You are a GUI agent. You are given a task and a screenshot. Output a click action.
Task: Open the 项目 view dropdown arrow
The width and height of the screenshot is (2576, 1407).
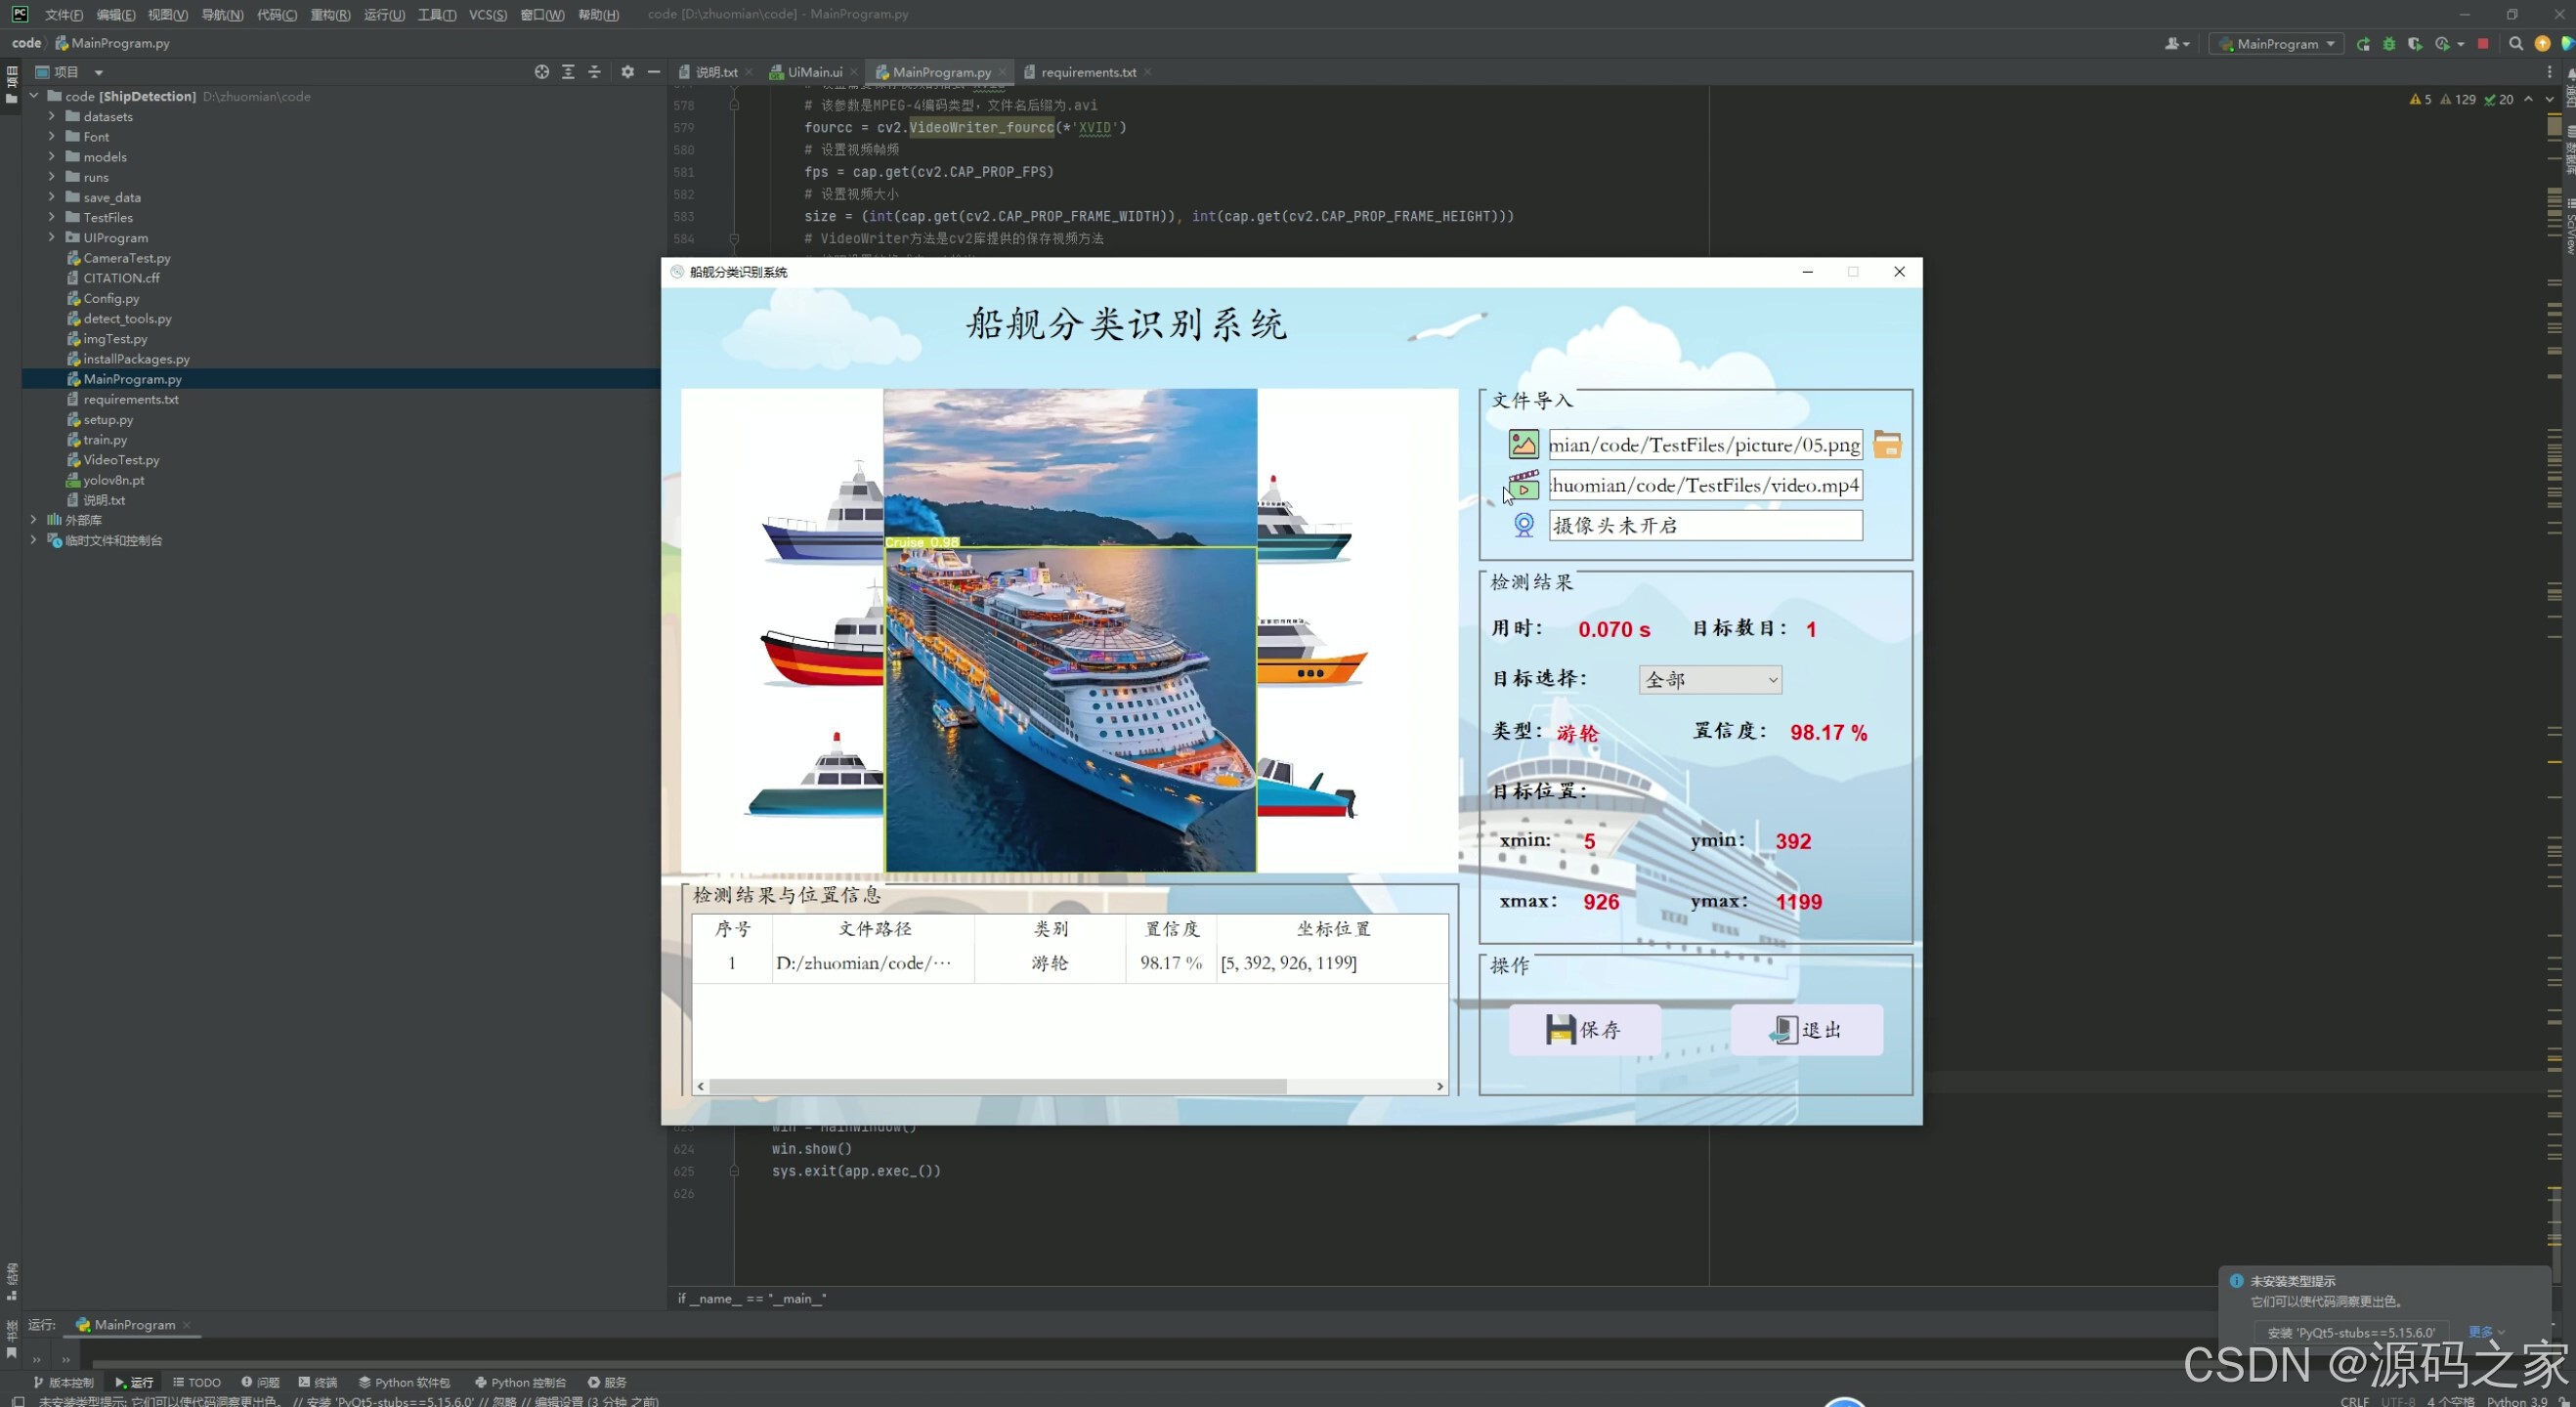coord(98,72)
